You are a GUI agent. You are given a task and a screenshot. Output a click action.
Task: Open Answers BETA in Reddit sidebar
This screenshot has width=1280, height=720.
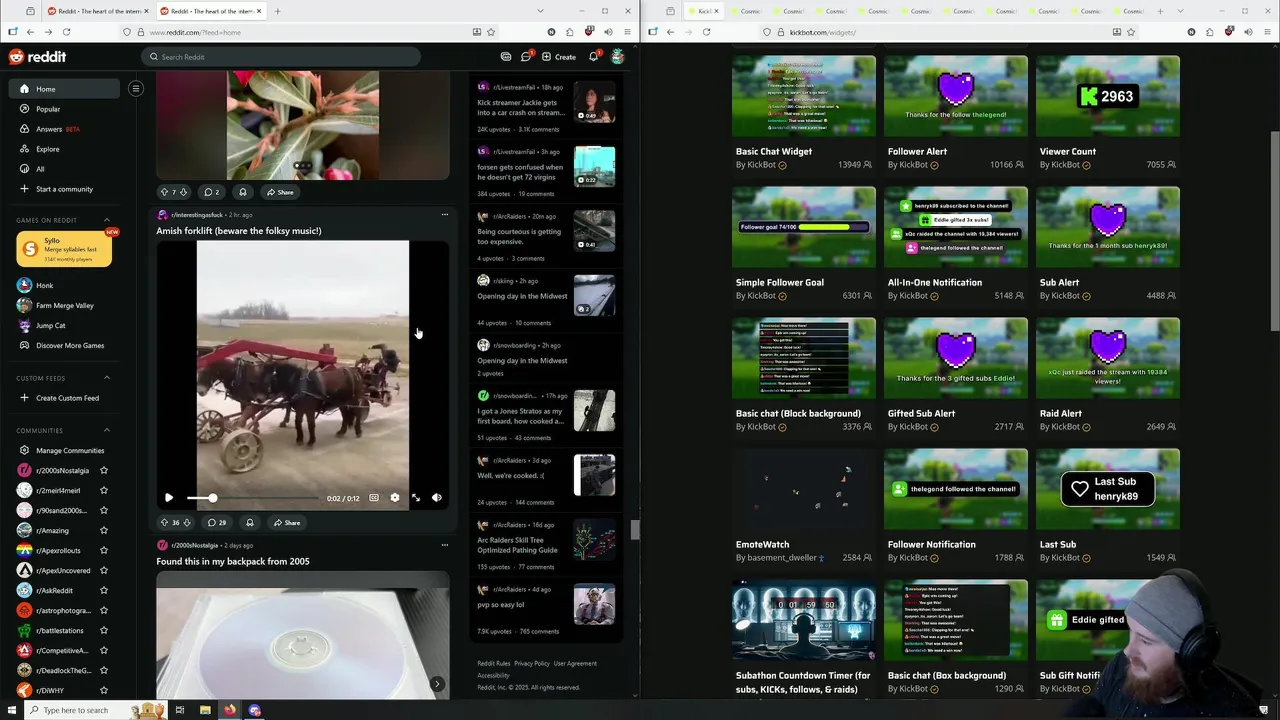64,129
